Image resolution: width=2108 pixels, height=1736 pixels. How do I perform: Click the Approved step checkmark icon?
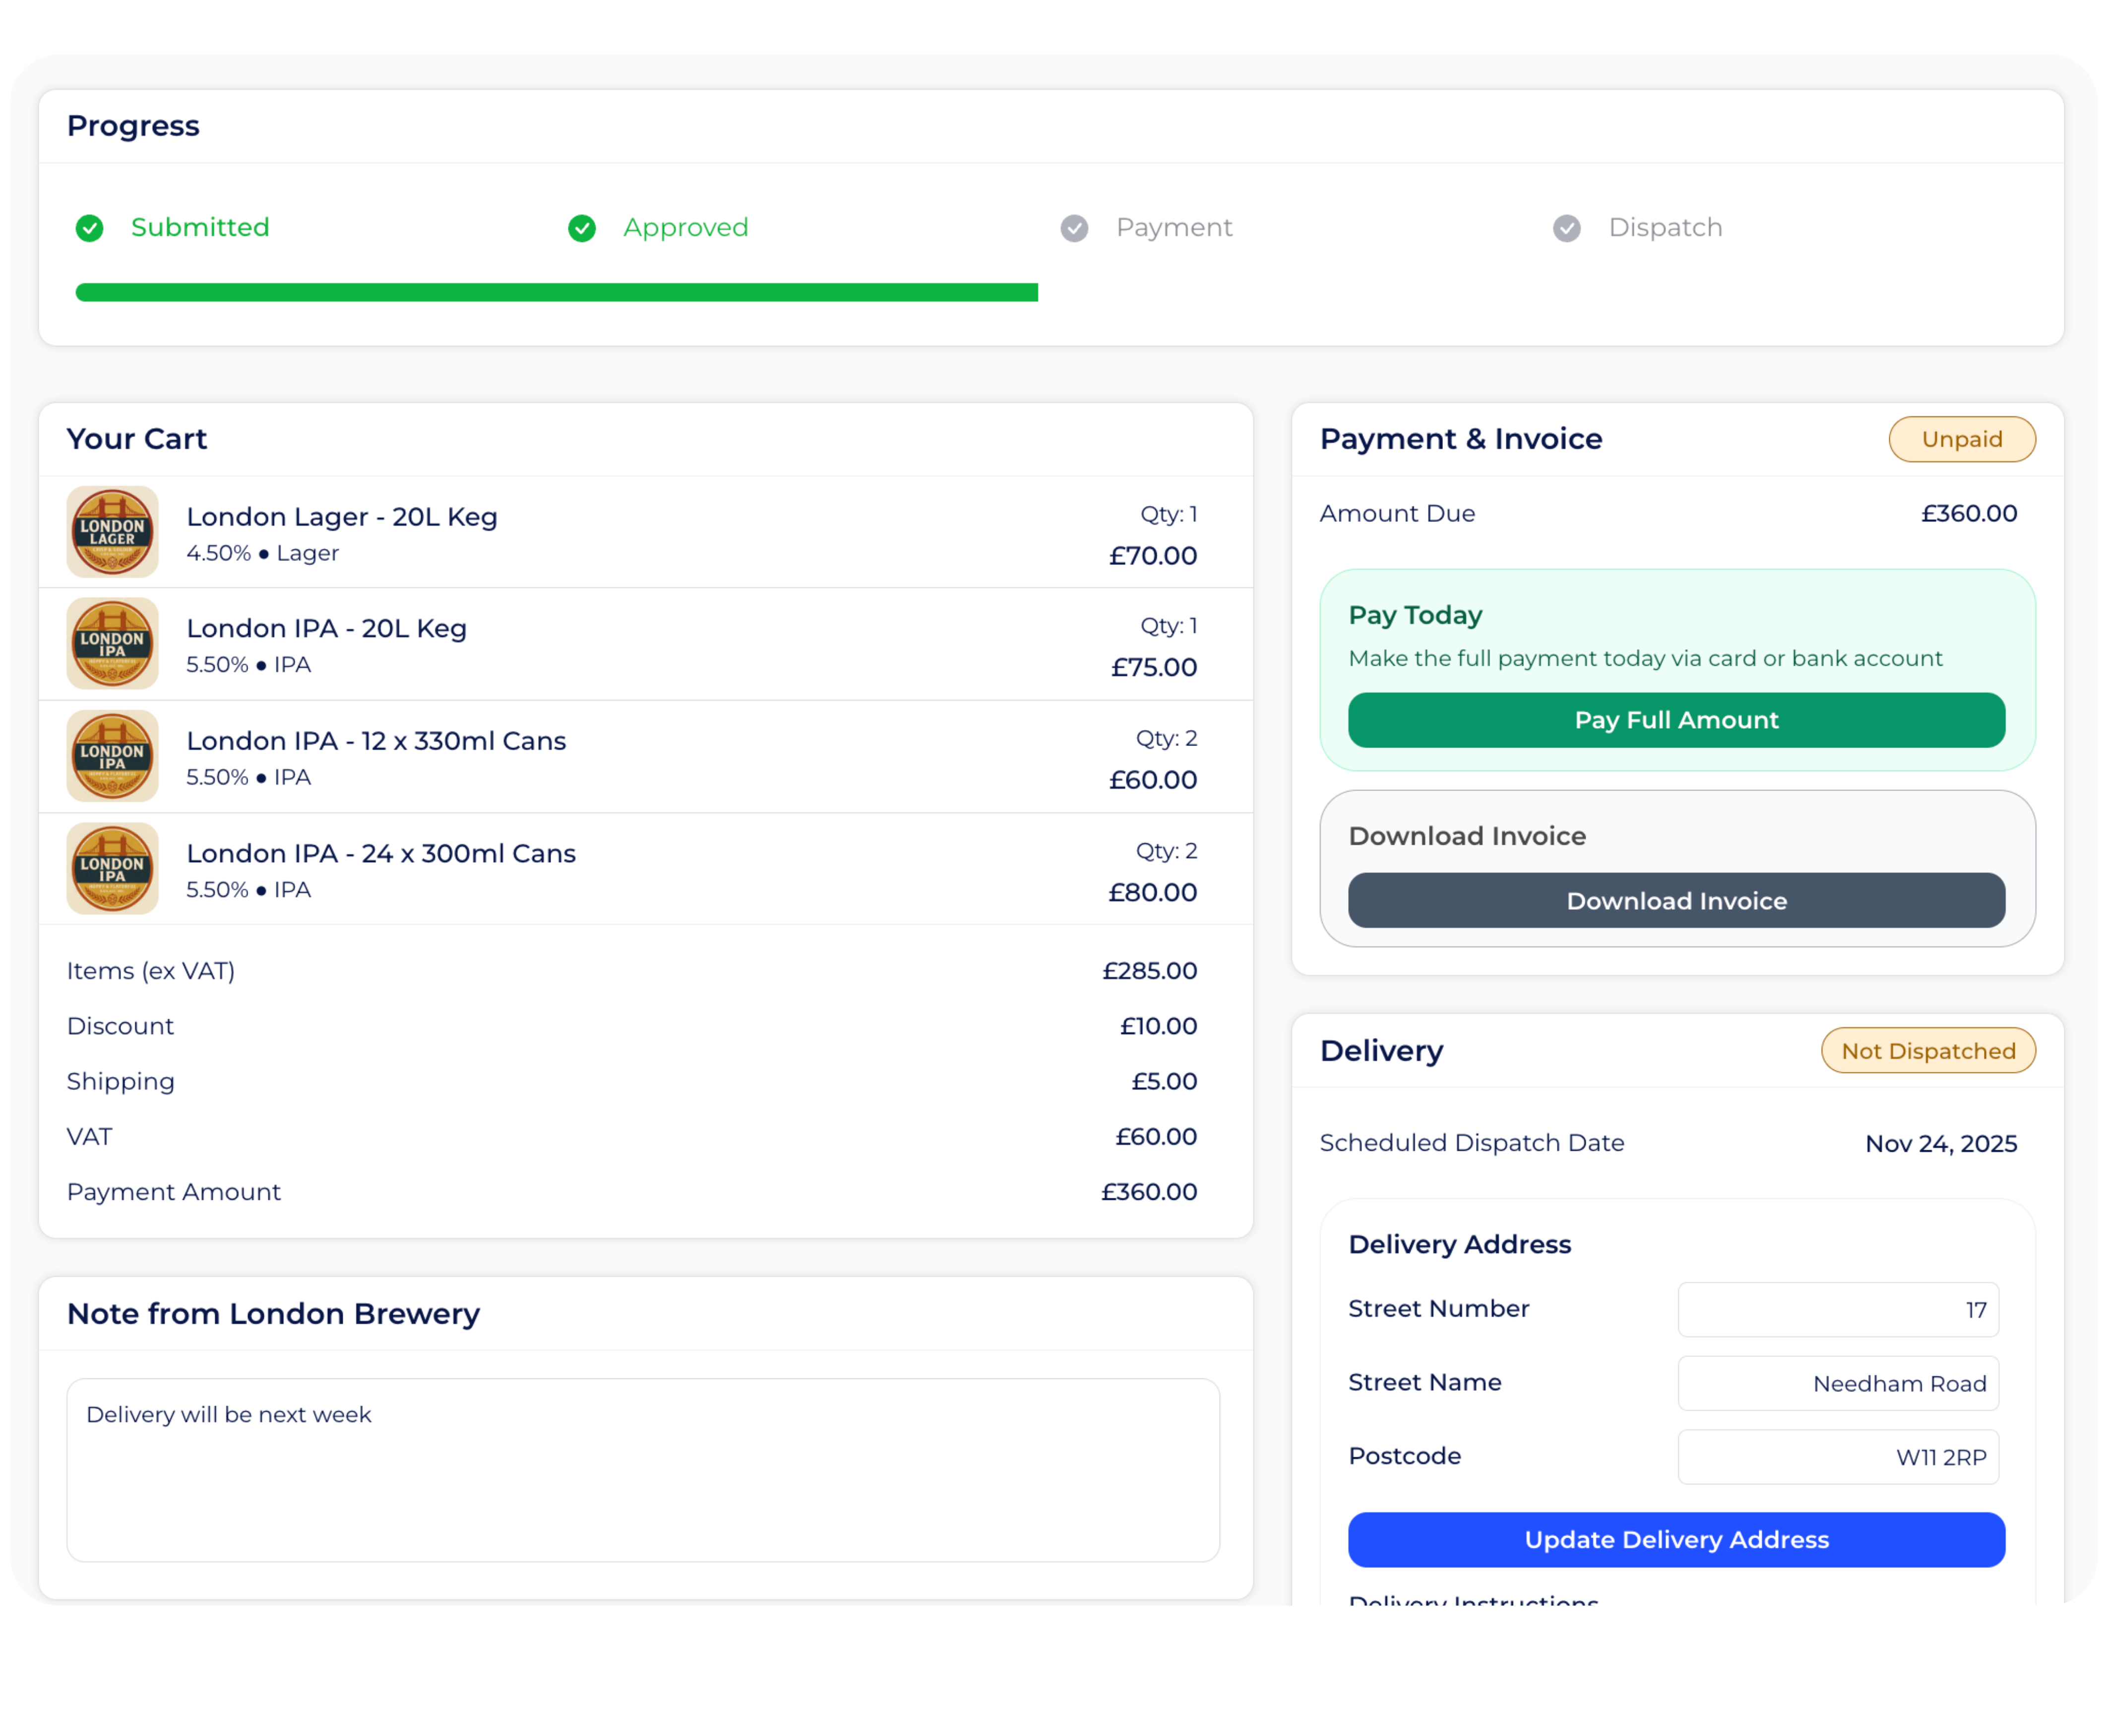581,228
